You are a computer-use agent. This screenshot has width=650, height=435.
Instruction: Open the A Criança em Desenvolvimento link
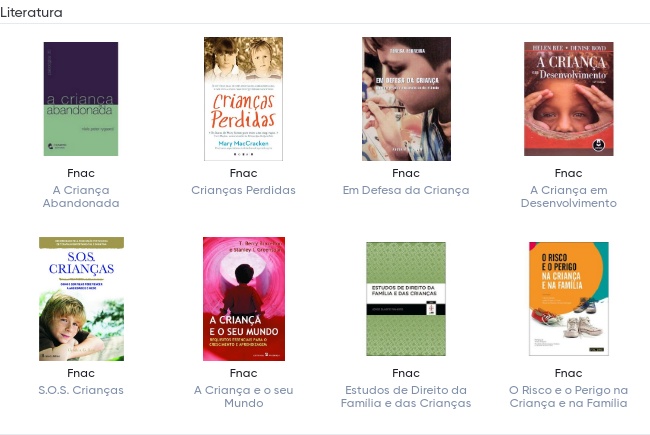569,197
